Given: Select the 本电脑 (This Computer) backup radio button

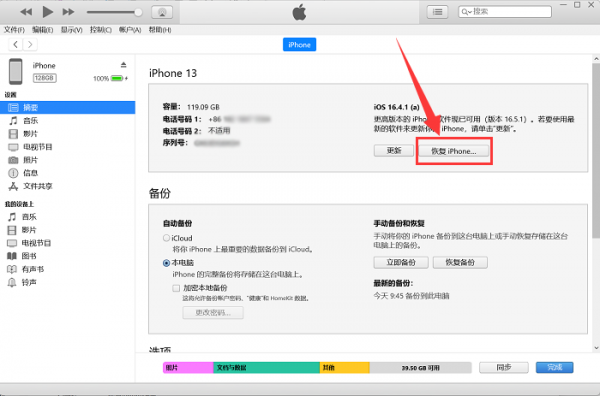Looking at the screenshot, I should (166, 263).
